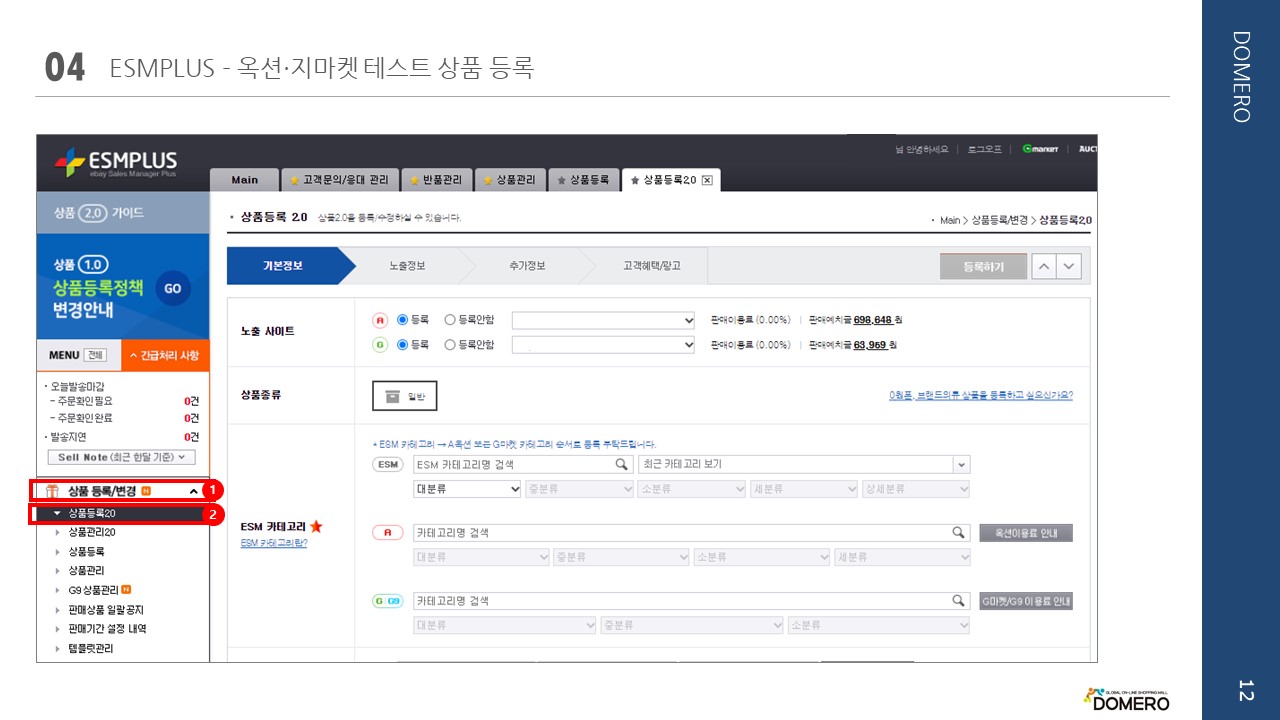Click the 전체 menu button
The height and width of the screenshot is (720, 1280).
pos(95,356)
